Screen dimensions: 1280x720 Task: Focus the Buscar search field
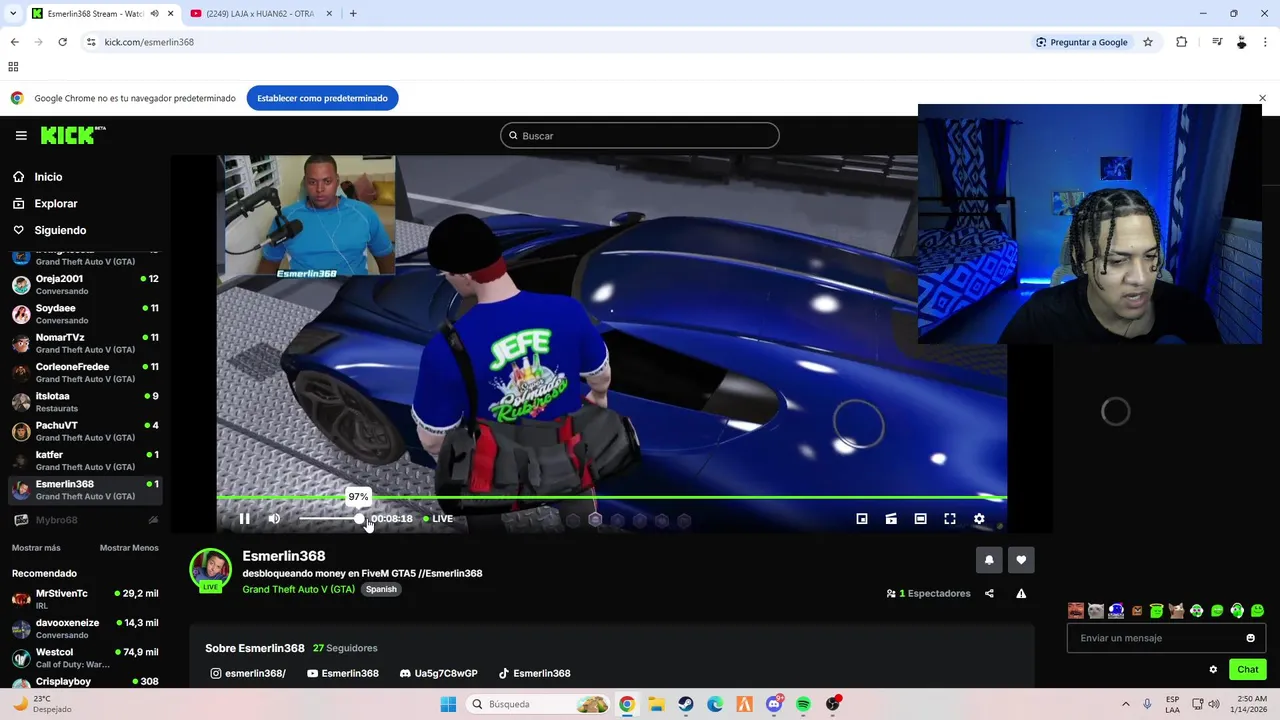640,136
